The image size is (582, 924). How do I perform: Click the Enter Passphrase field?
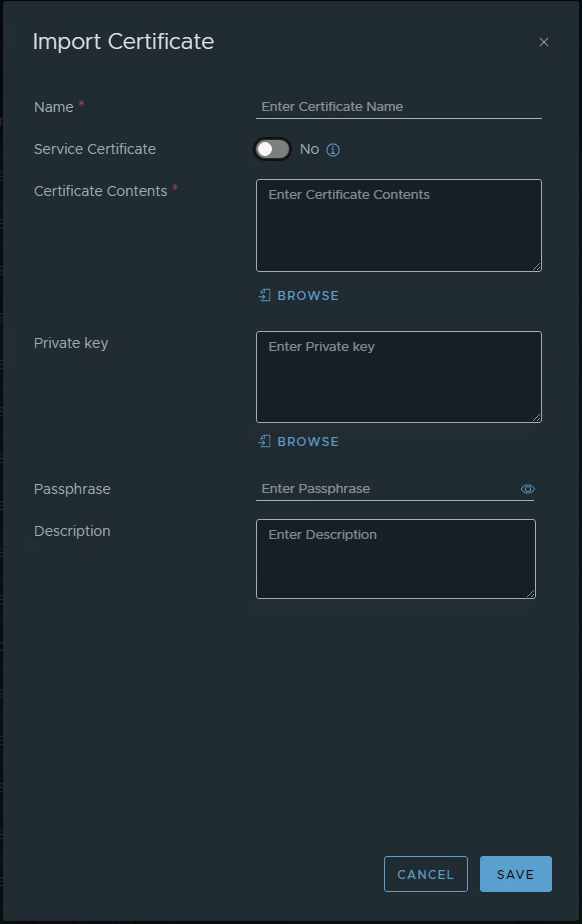point(380,489)
